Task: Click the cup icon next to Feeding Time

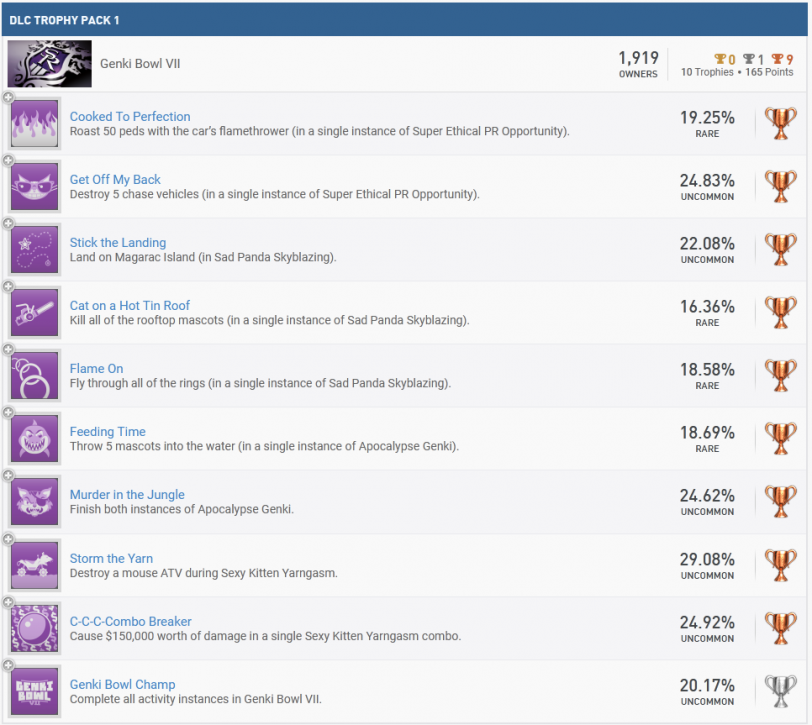Action: (779, 438)
